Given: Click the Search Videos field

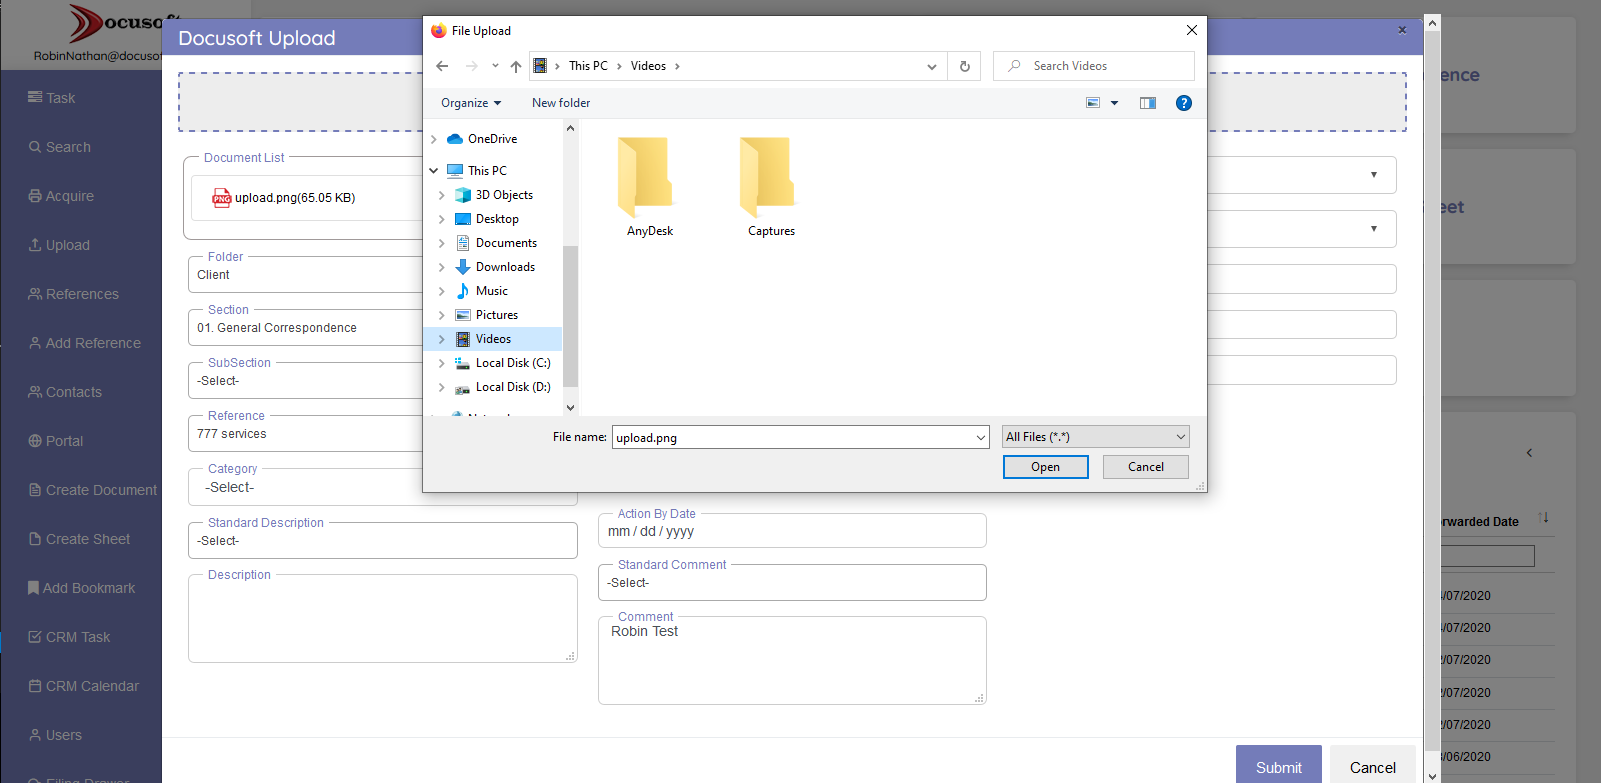Looking at the screenshot, I should point(1094,66).
